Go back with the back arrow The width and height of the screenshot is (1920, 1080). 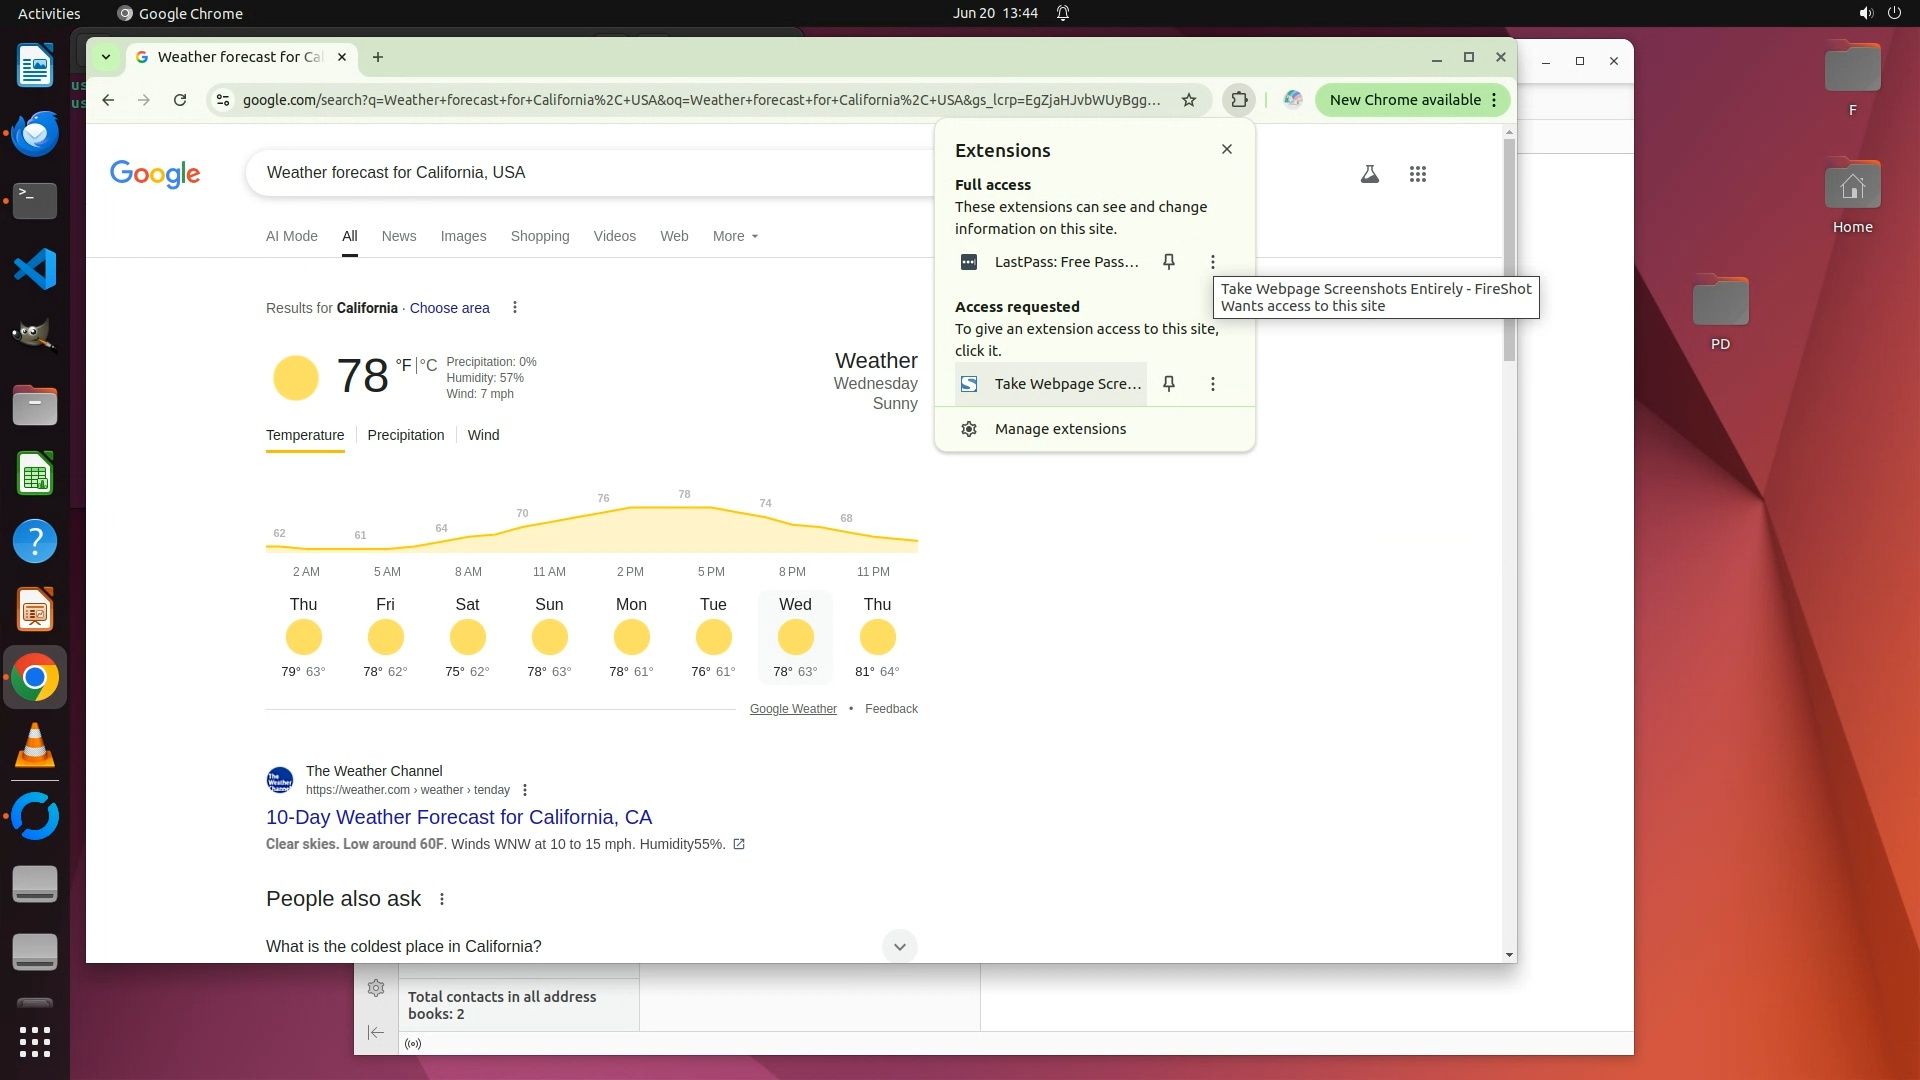click(108, 100)
